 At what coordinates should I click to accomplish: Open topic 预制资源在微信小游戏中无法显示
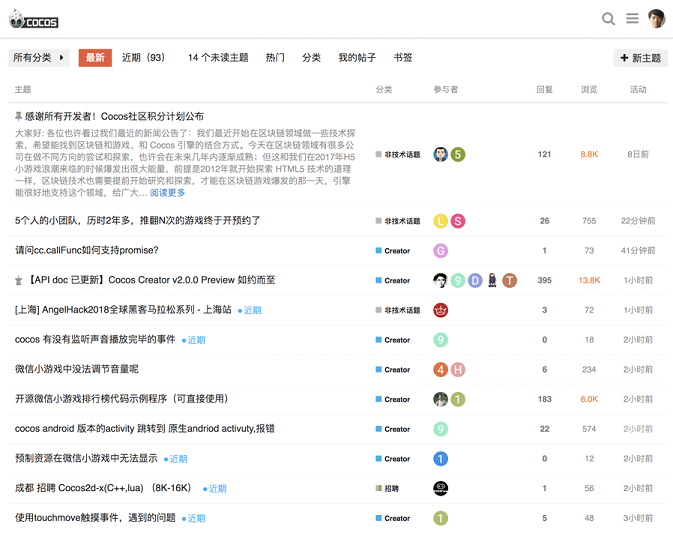[x=86, y=458]
